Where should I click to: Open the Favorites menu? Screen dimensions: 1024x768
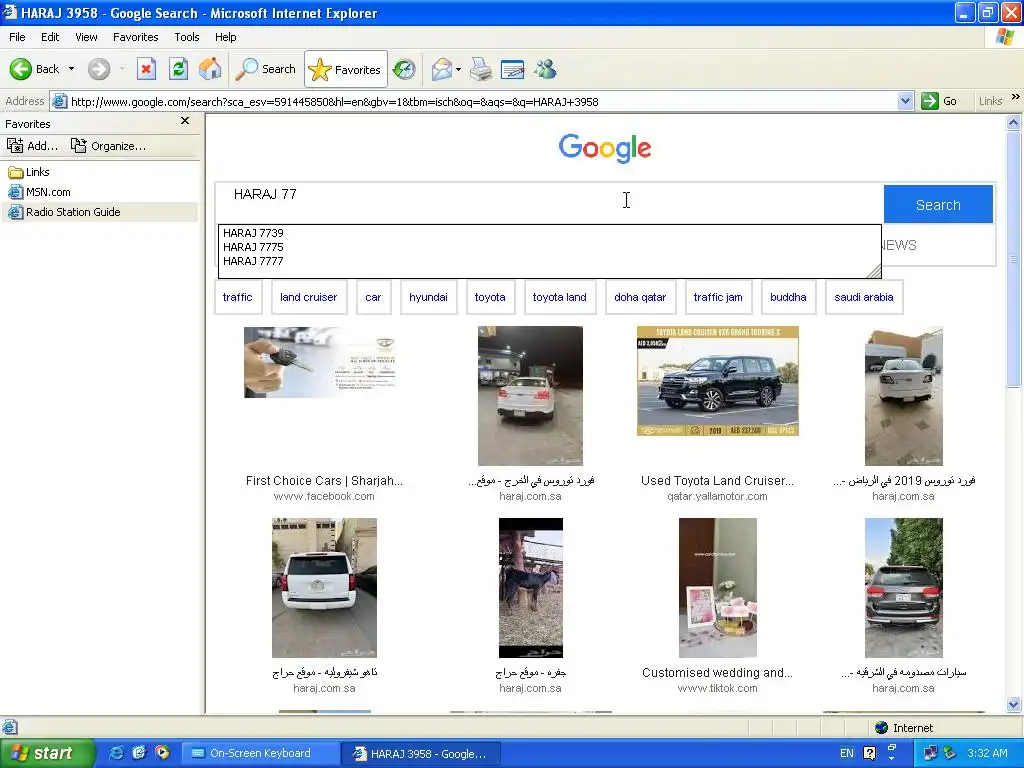[136, 37]
